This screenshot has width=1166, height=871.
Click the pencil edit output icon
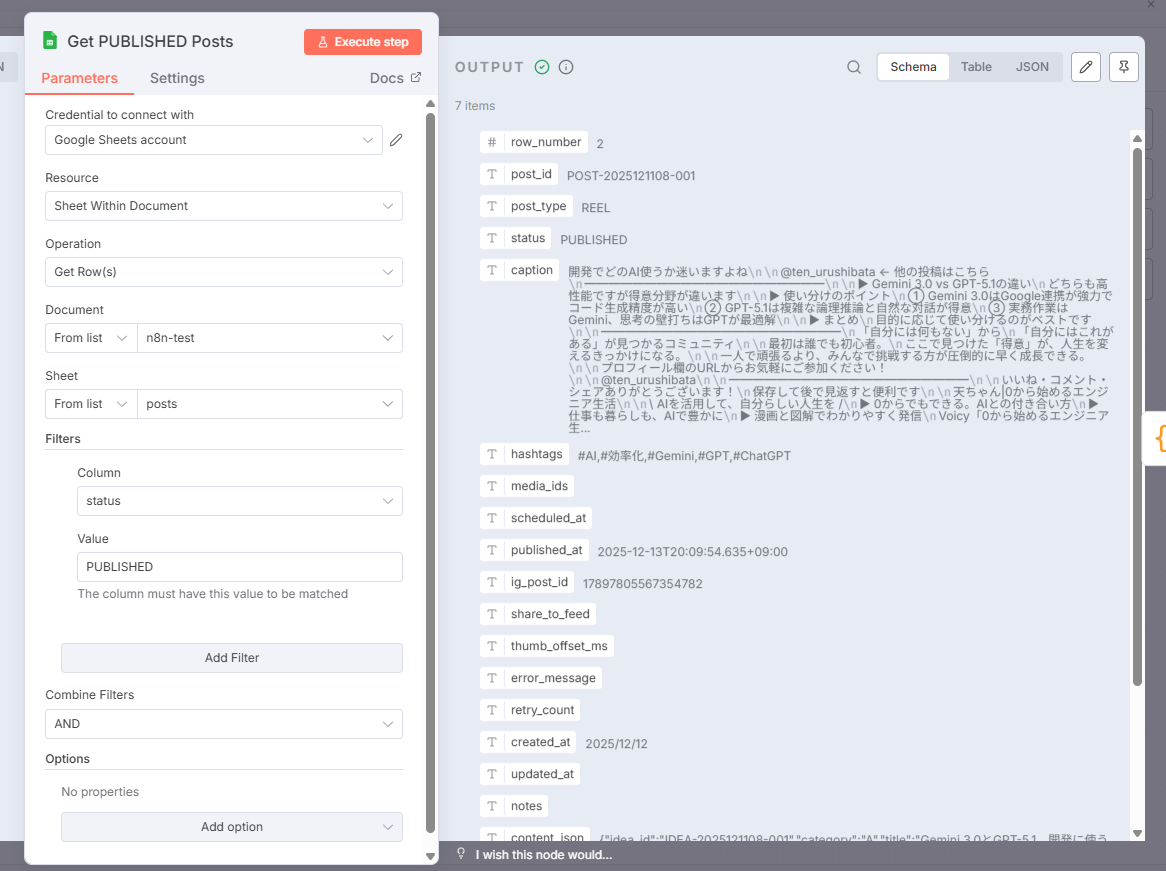1086,67
